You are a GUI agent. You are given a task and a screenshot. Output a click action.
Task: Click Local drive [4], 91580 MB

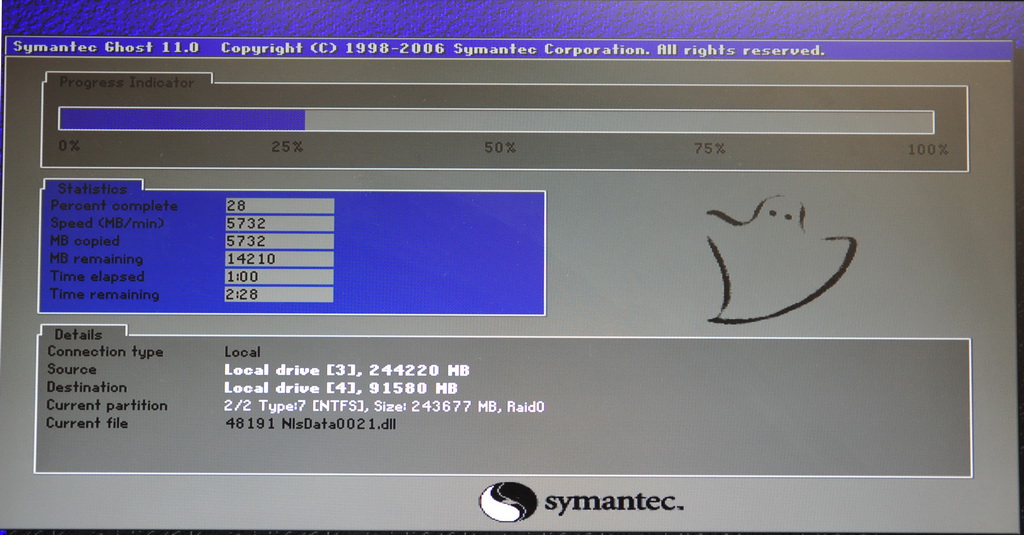tap(341, 388)
